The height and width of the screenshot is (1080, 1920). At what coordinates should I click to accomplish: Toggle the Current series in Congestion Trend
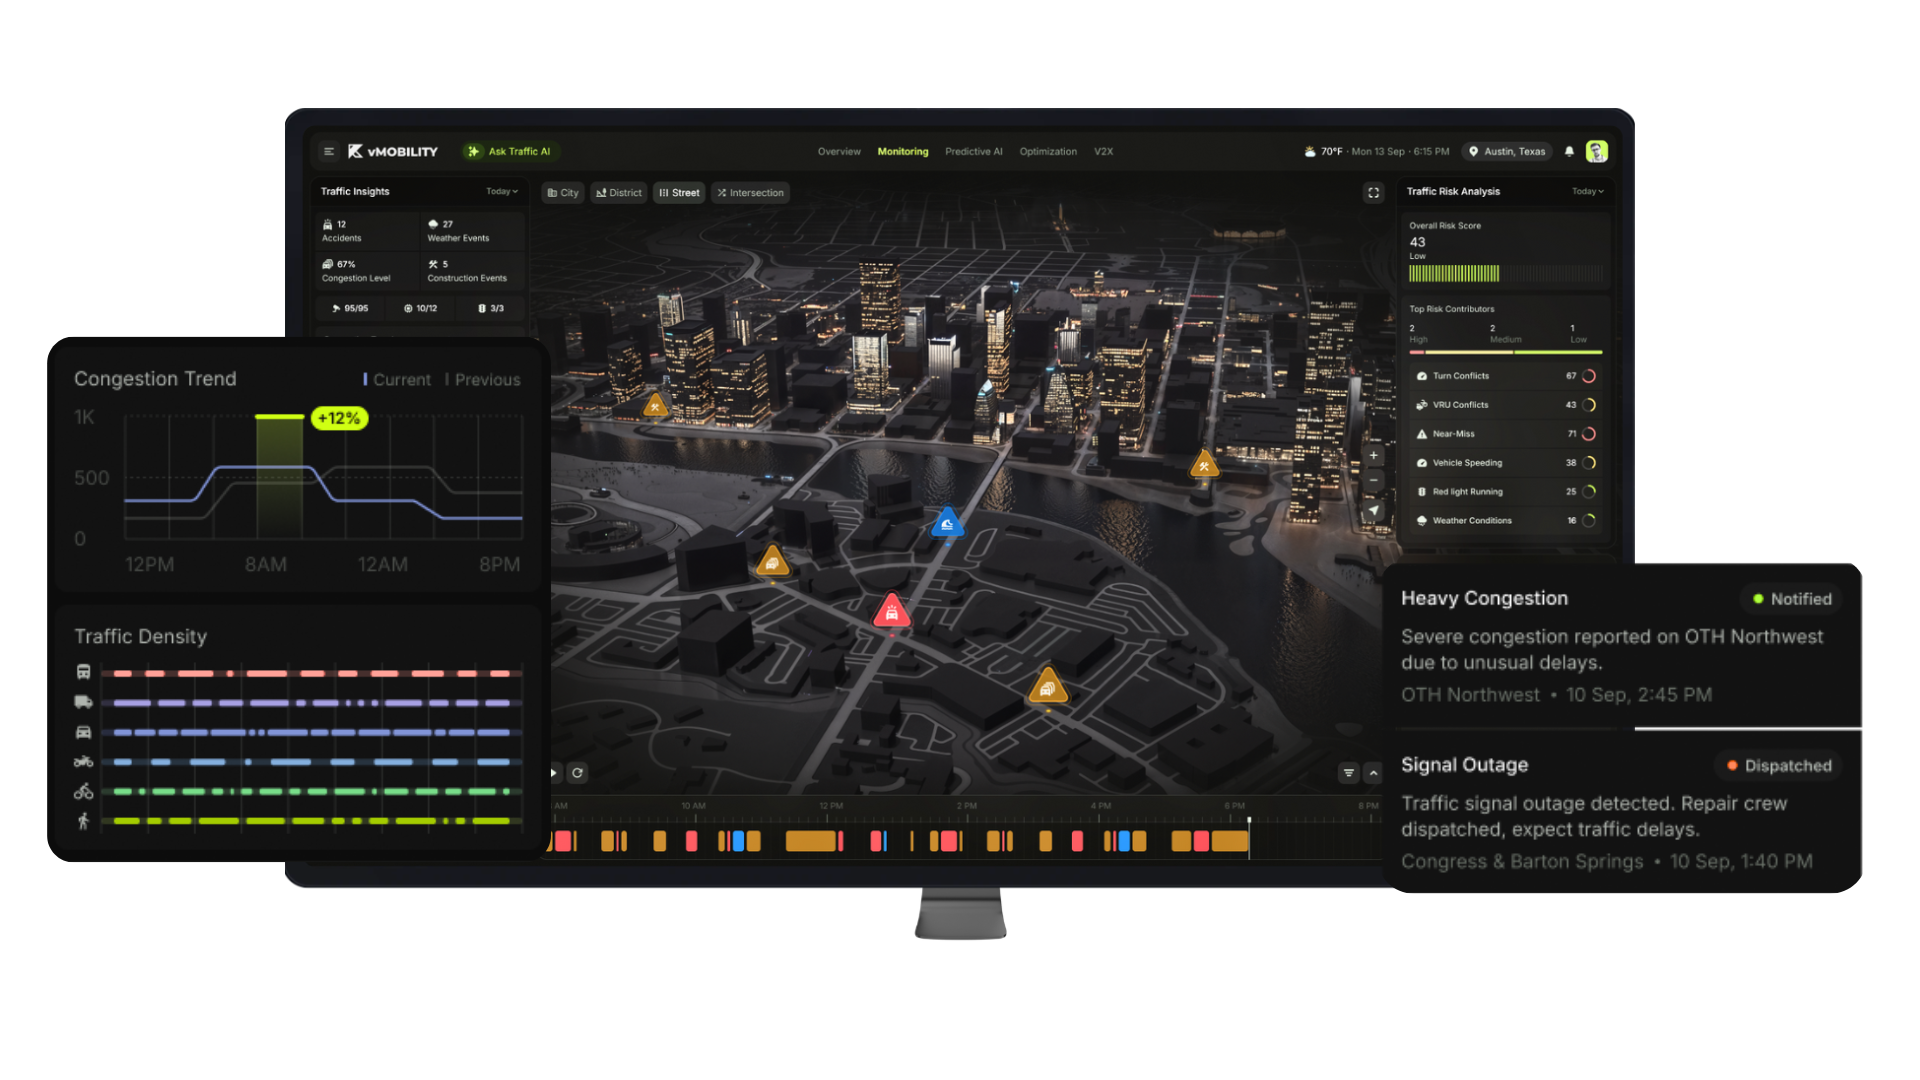pyautogui.click(x=398, y=380)
